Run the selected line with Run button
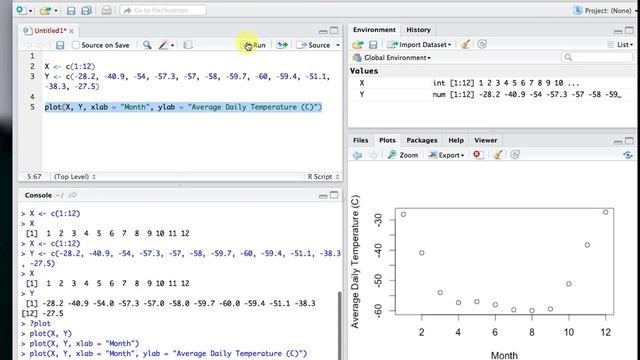 255,45
